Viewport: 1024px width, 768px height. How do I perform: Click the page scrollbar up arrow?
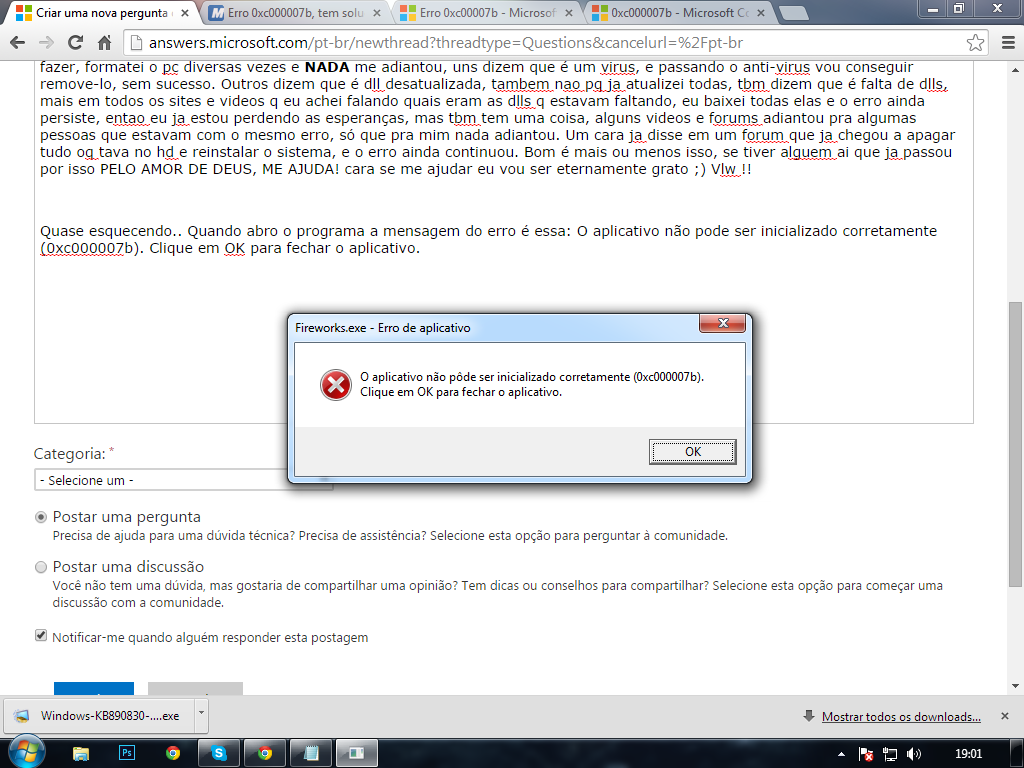pos(1015,69)
